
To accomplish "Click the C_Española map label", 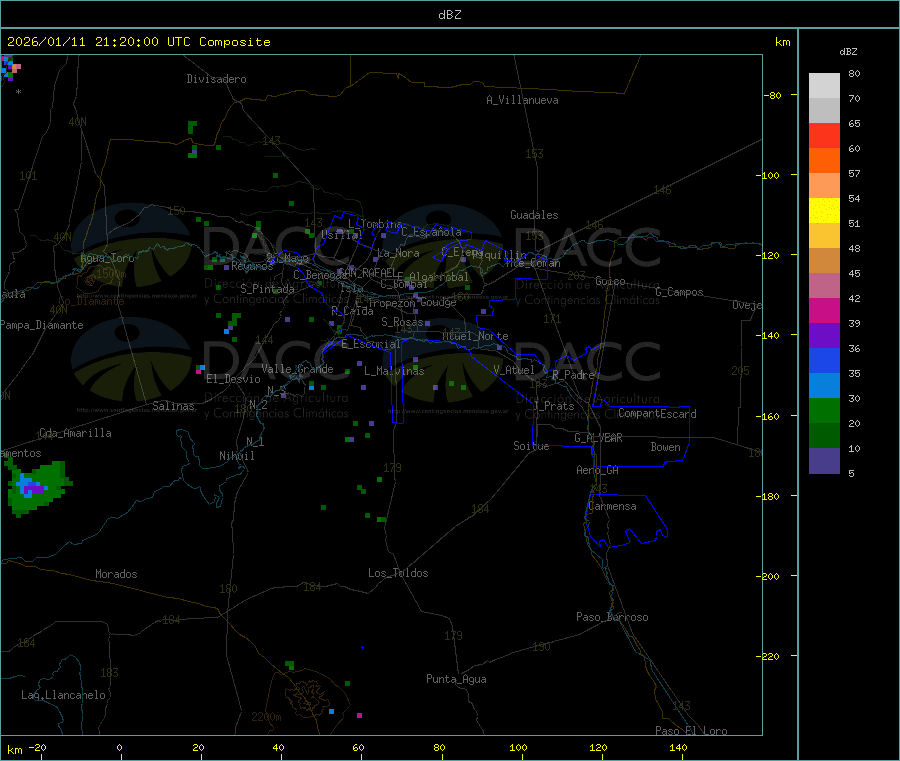I will tap(431, 232).
